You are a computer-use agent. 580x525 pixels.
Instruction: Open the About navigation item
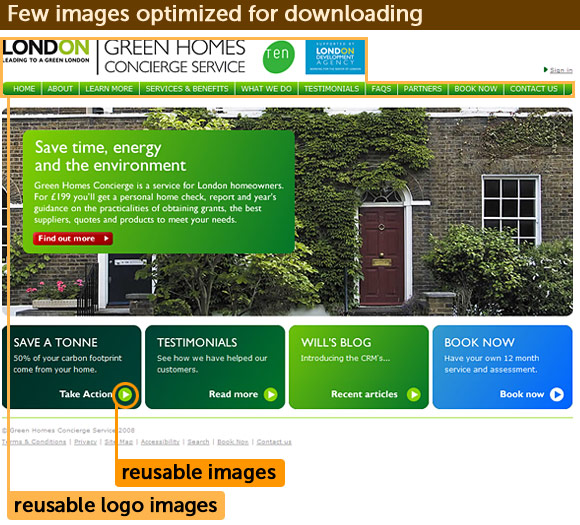click(x=60, y=89)
